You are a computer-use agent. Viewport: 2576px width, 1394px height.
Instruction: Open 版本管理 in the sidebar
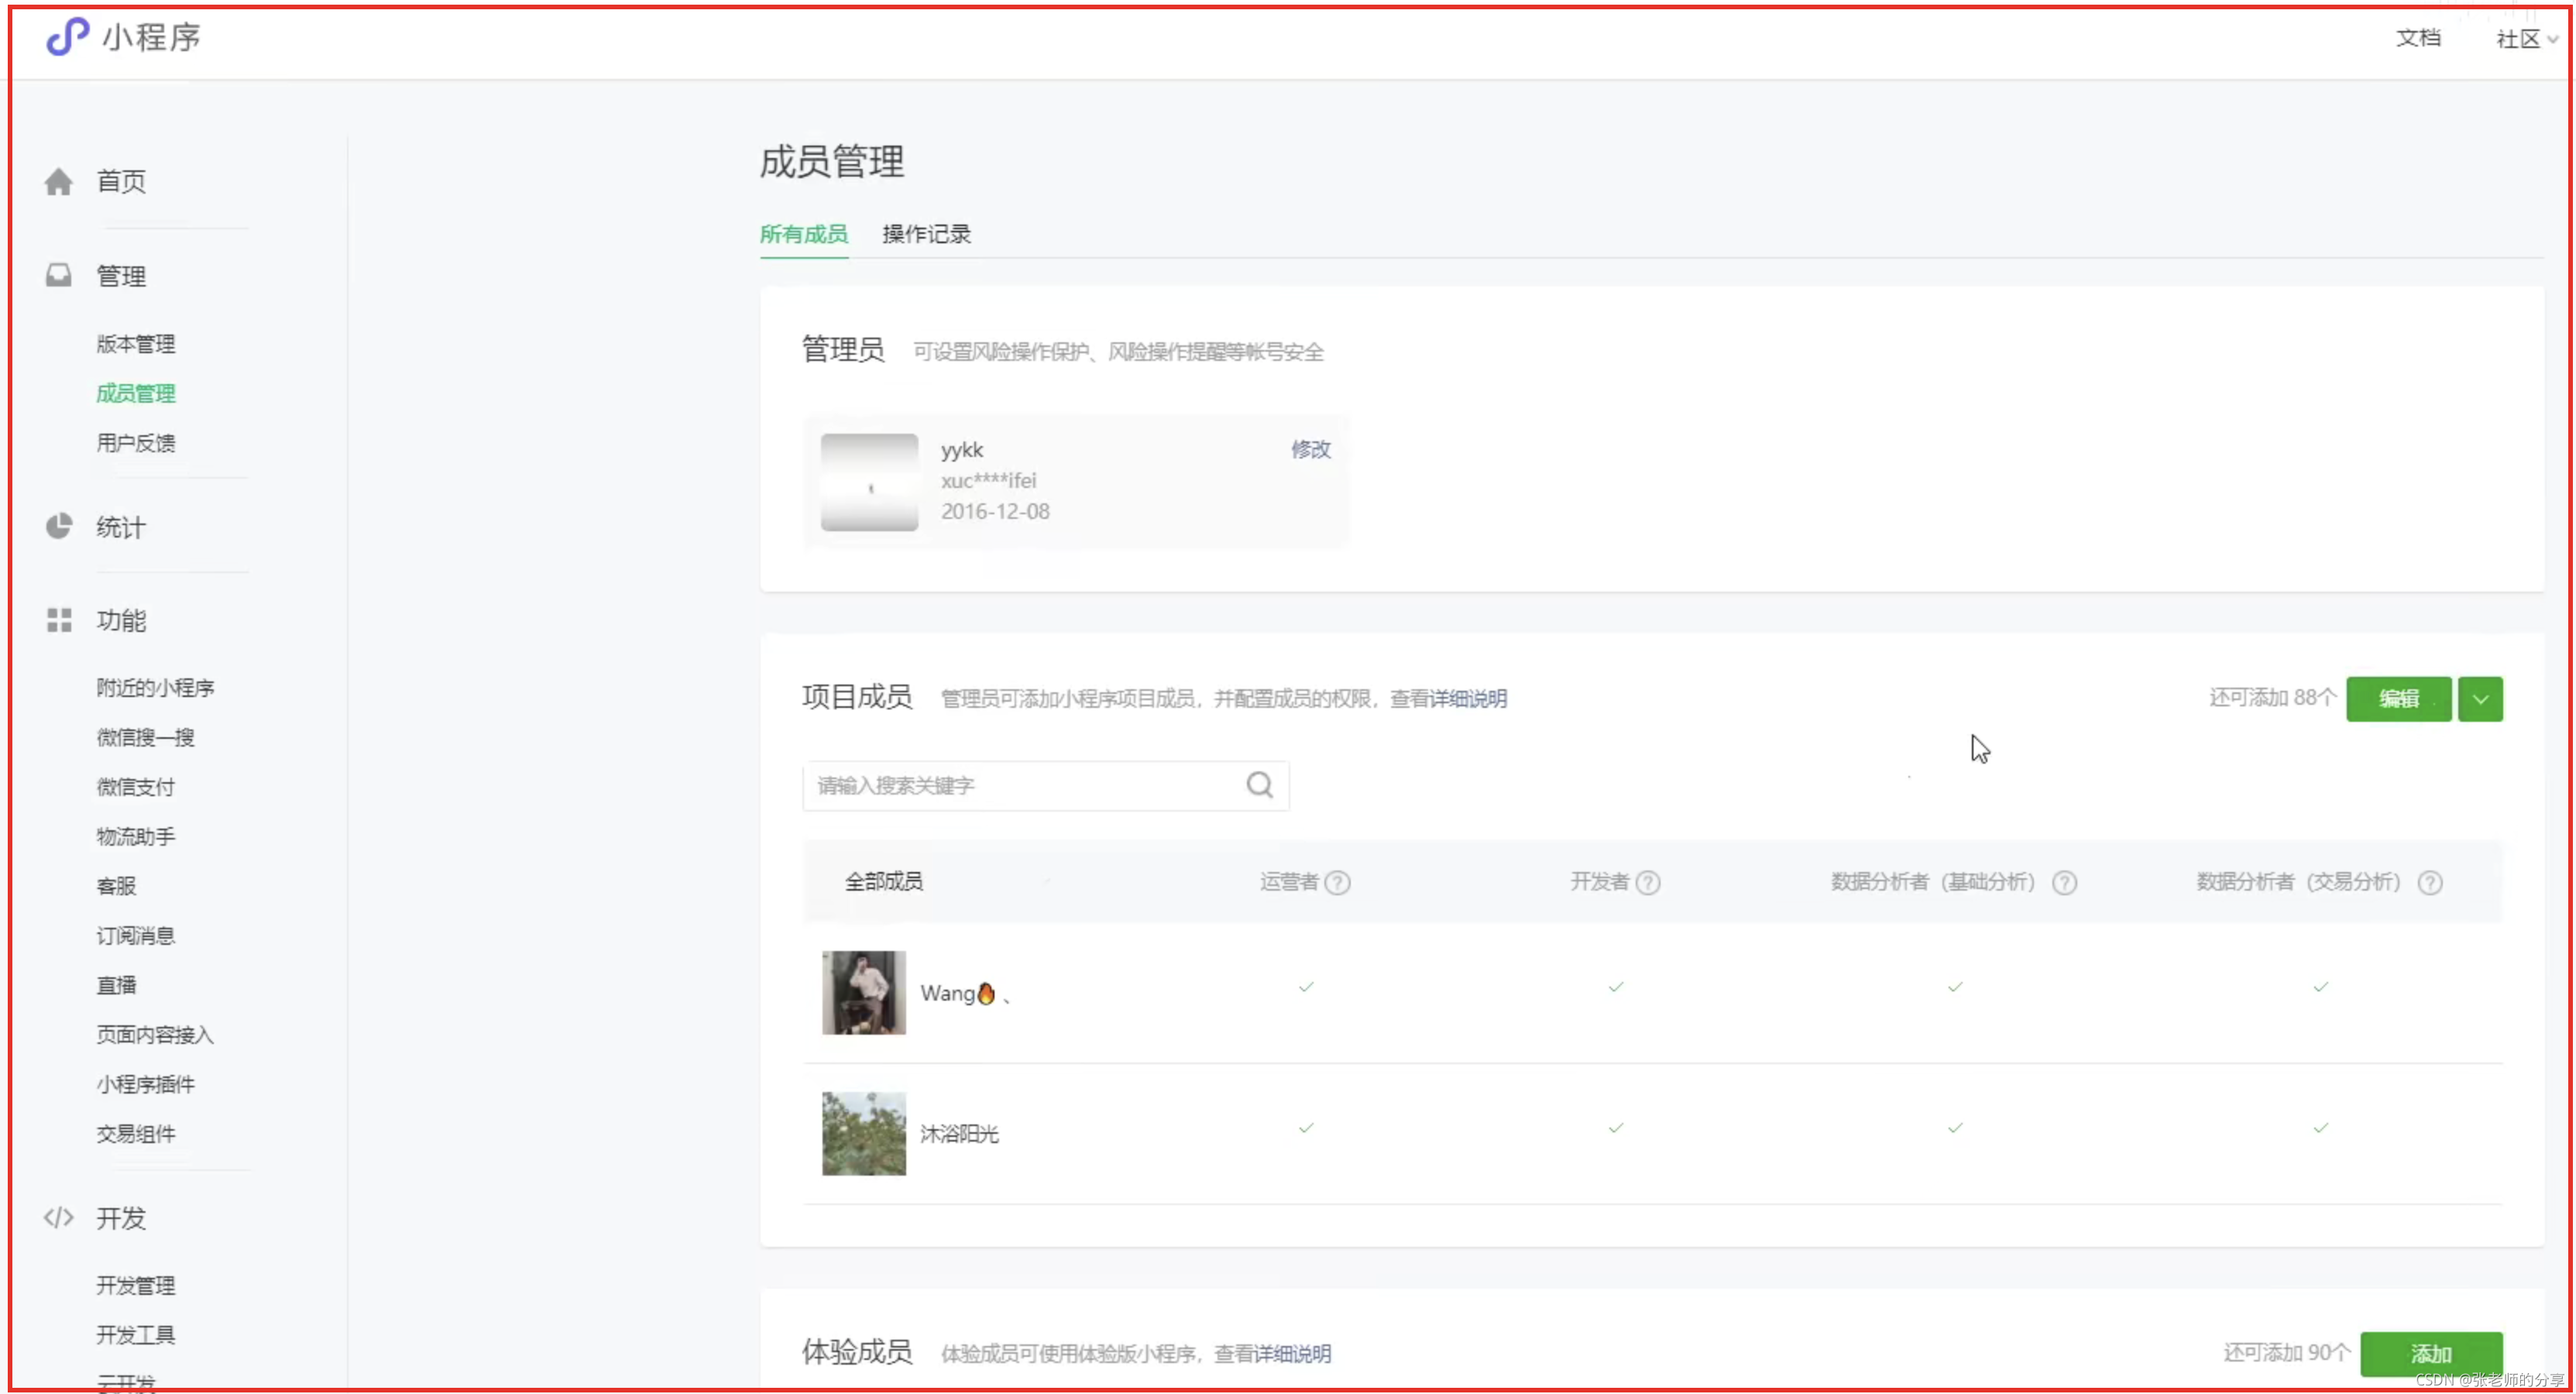point(136,344)
